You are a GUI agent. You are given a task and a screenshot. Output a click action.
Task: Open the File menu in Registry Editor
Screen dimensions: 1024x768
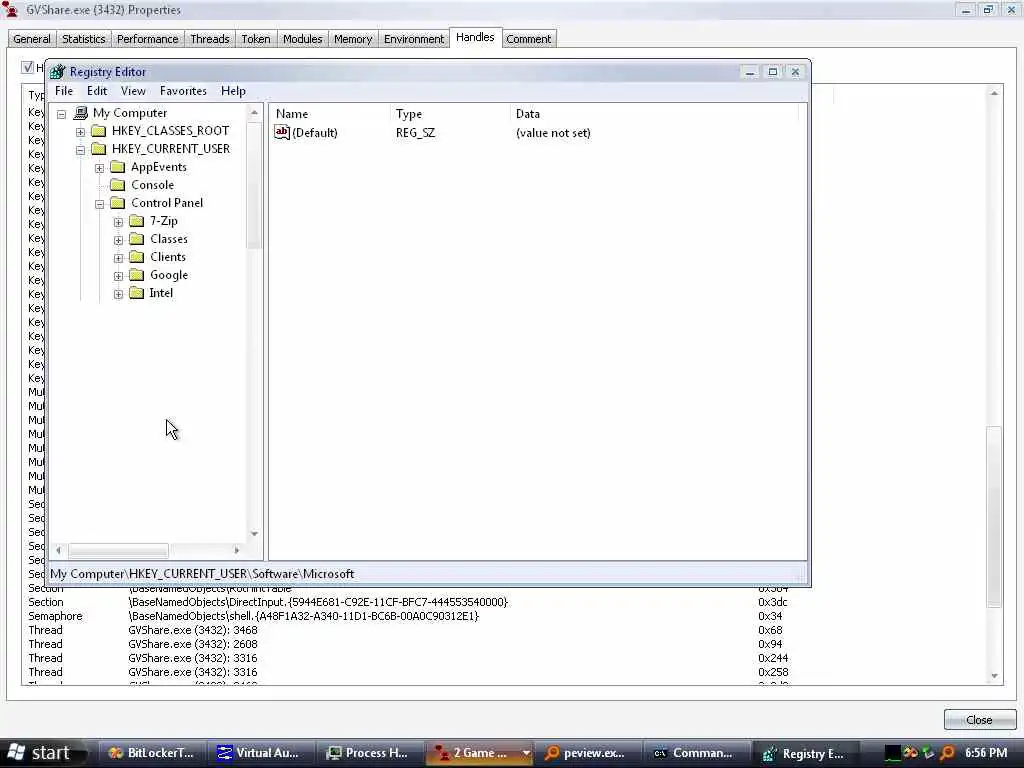coord(64,91)
